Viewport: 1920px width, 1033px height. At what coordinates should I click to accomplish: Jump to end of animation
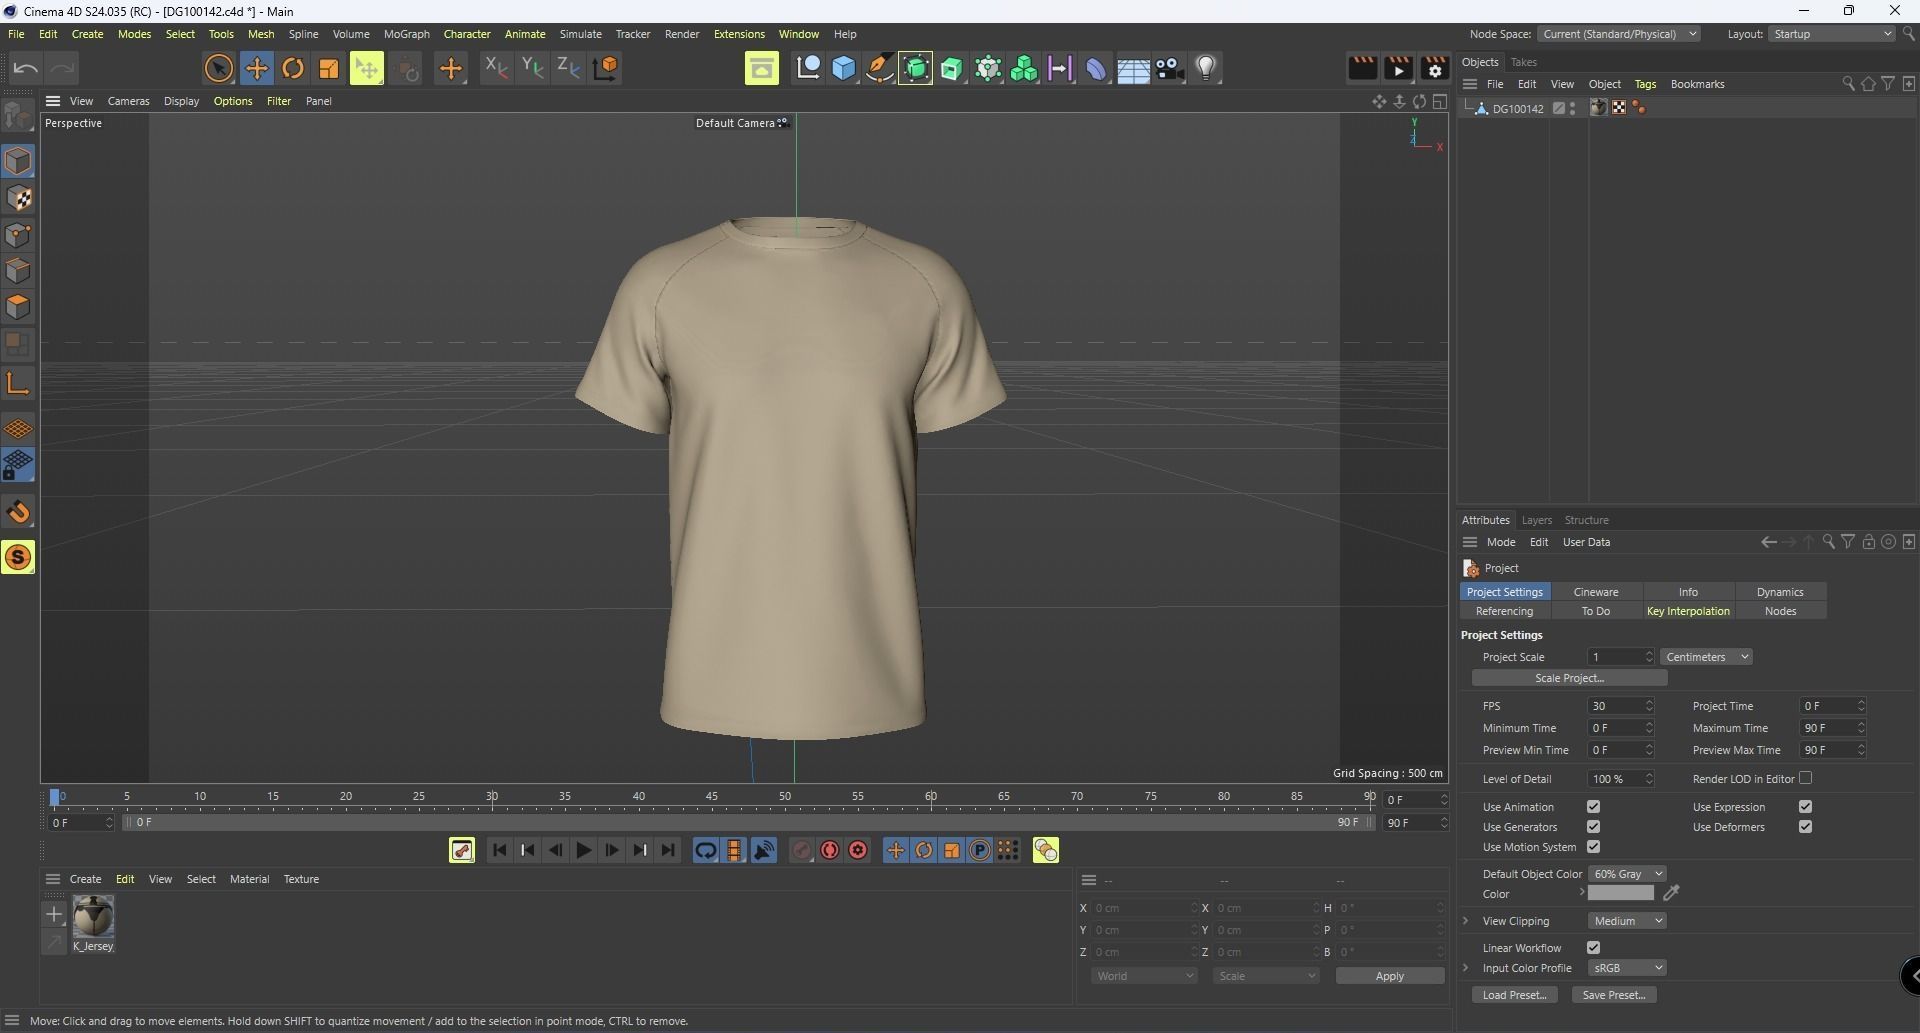[668, 850]
